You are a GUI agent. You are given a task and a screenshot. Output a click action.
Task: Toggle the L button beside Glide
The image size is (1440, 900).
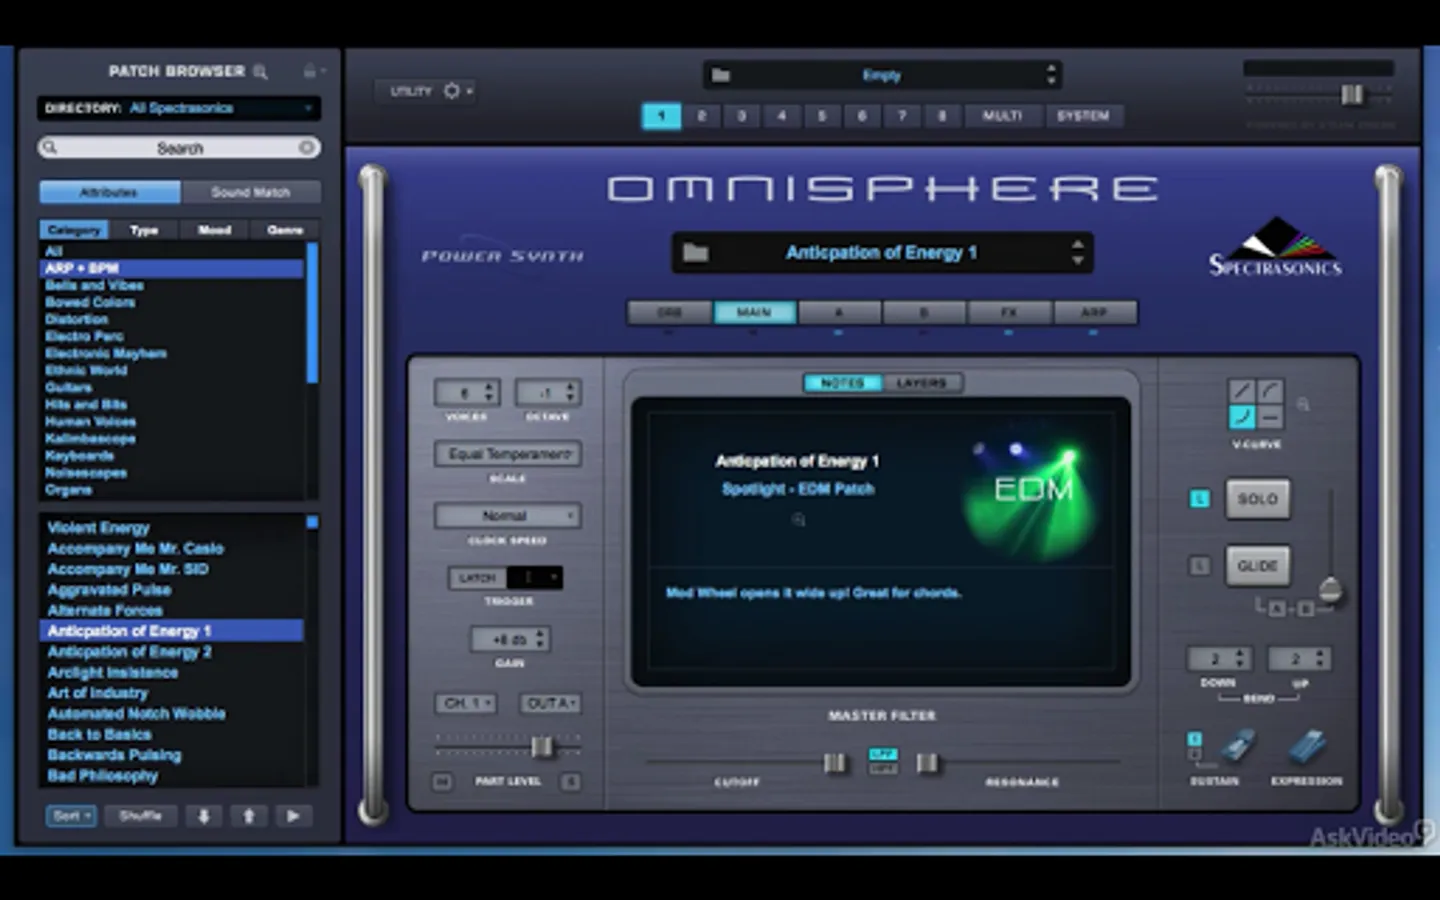tap(1199, 566)
